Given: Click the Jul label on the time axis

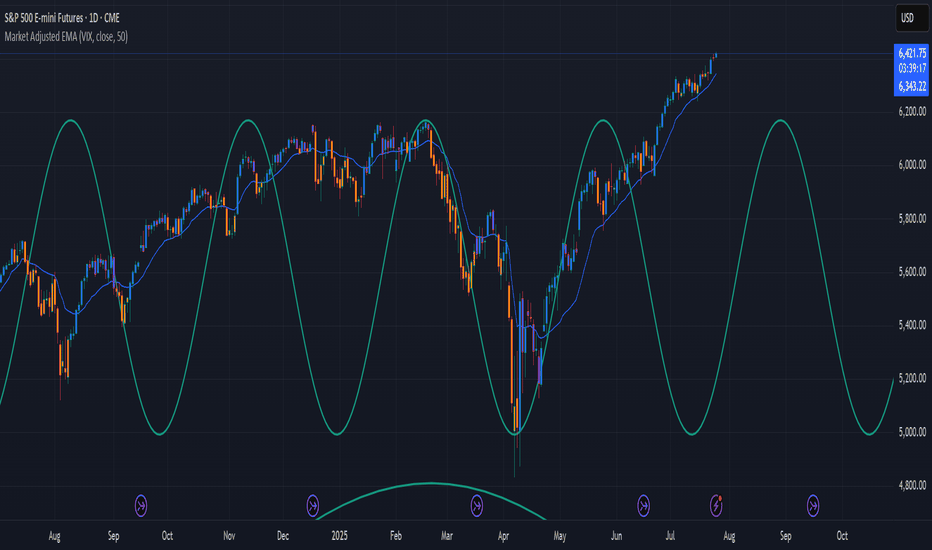Looking at the screenshot, I should [670, 536].
